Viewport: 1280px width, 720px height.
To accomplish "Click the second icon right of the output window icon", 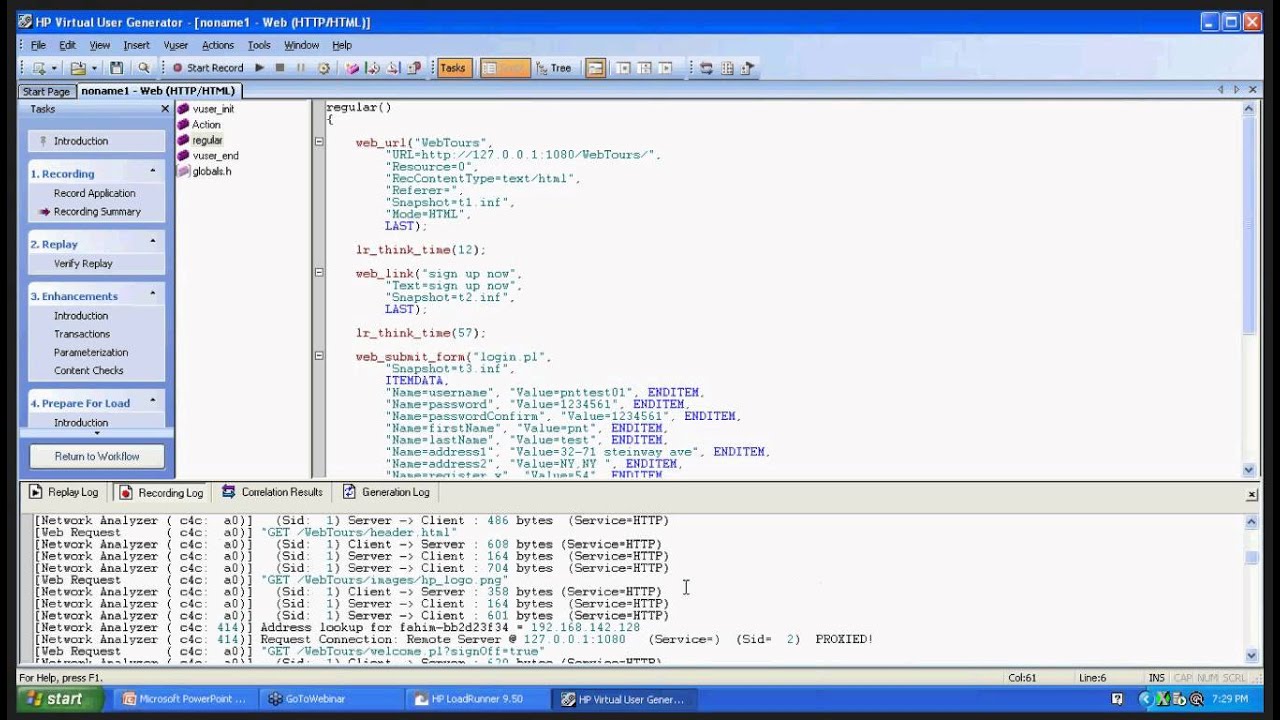I will pos(644,68).
